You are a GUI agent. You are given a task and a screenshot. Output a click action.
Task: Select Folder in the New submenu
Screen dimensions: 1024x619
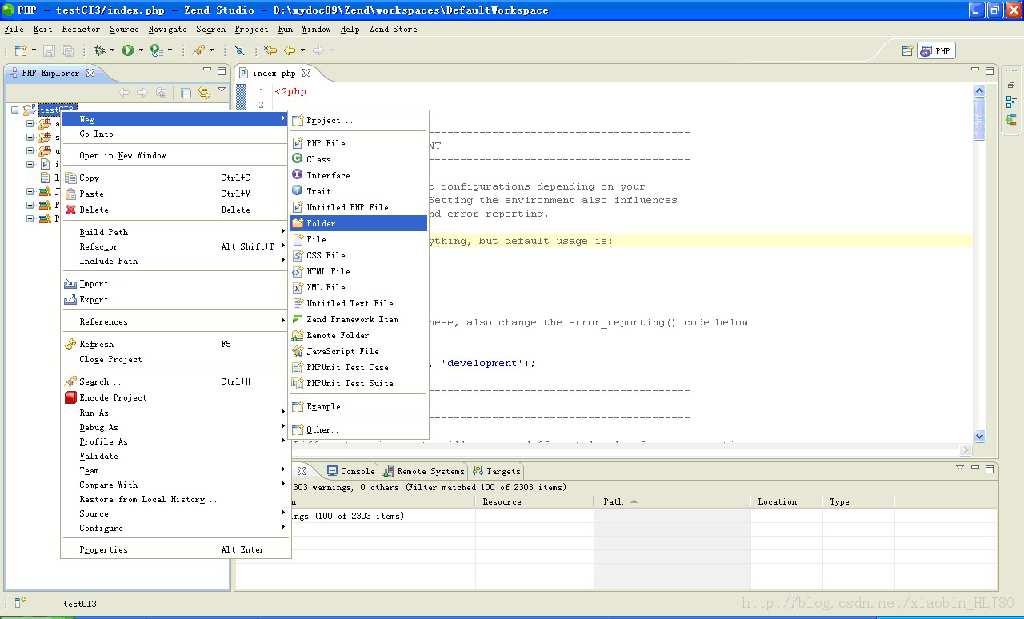(x=320, y=223)
